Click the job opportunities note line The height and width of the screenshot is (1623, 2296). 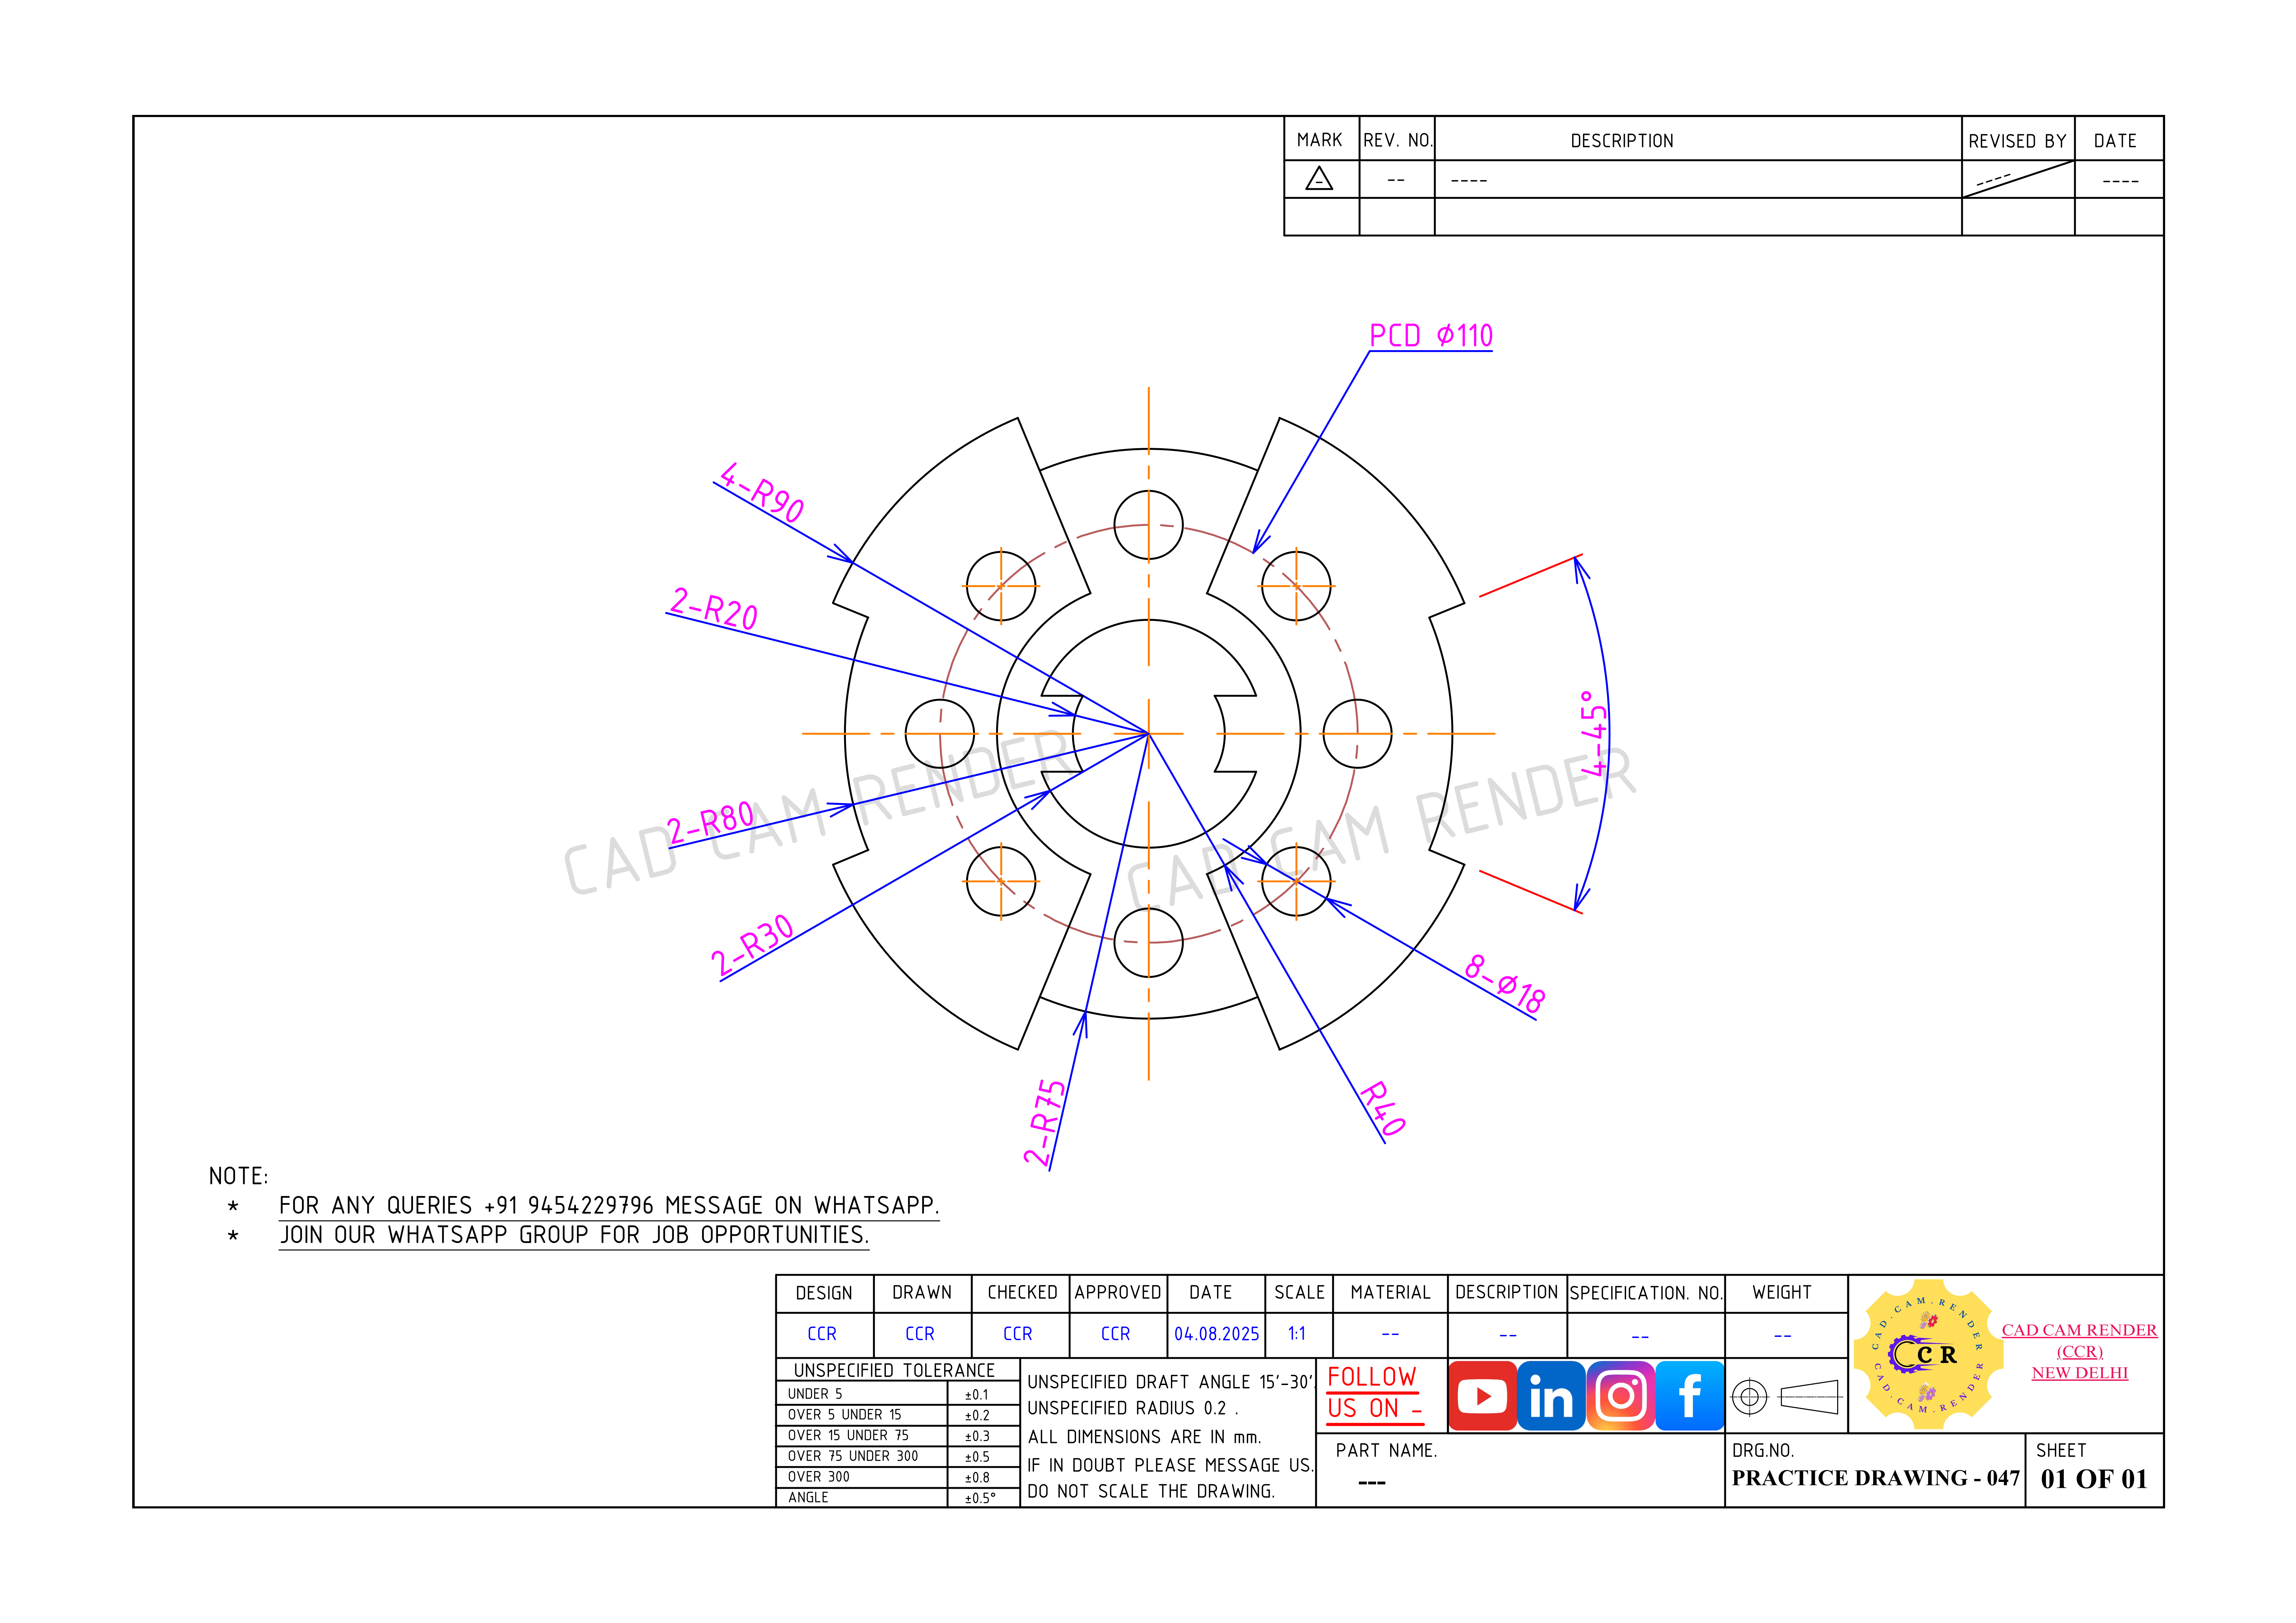574,1236
